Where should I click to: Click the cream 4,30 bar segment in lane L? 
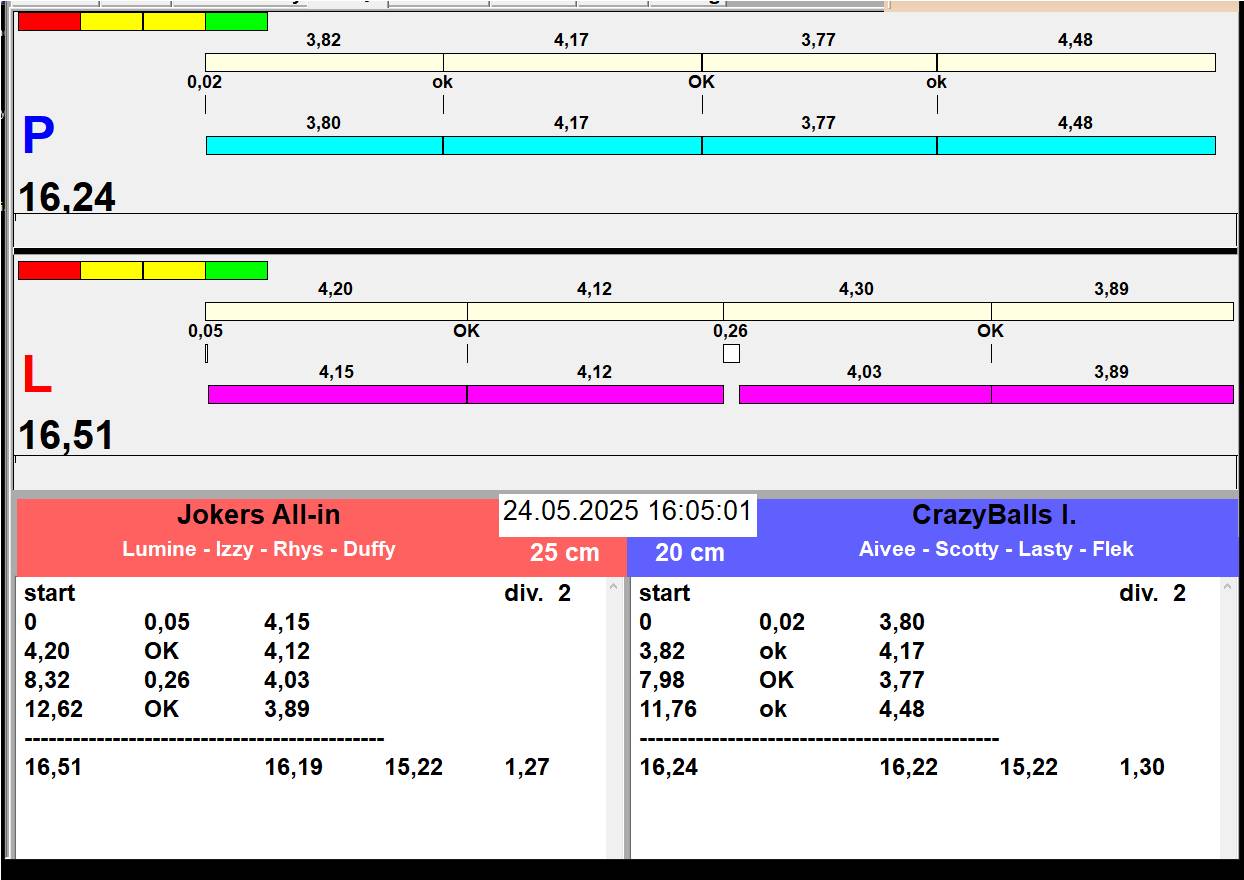coord(857,311)
